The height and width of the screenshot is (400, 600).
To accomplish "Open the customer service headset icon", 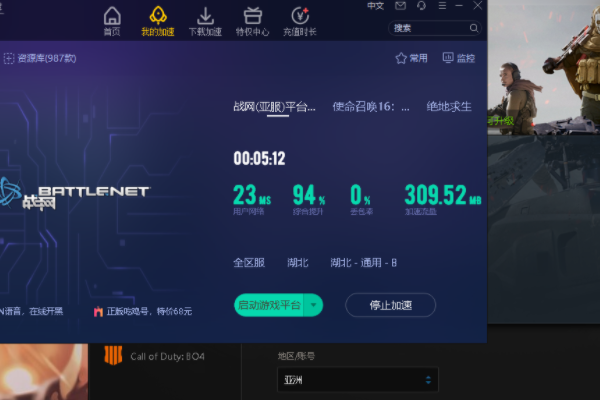I will [421, 6].
